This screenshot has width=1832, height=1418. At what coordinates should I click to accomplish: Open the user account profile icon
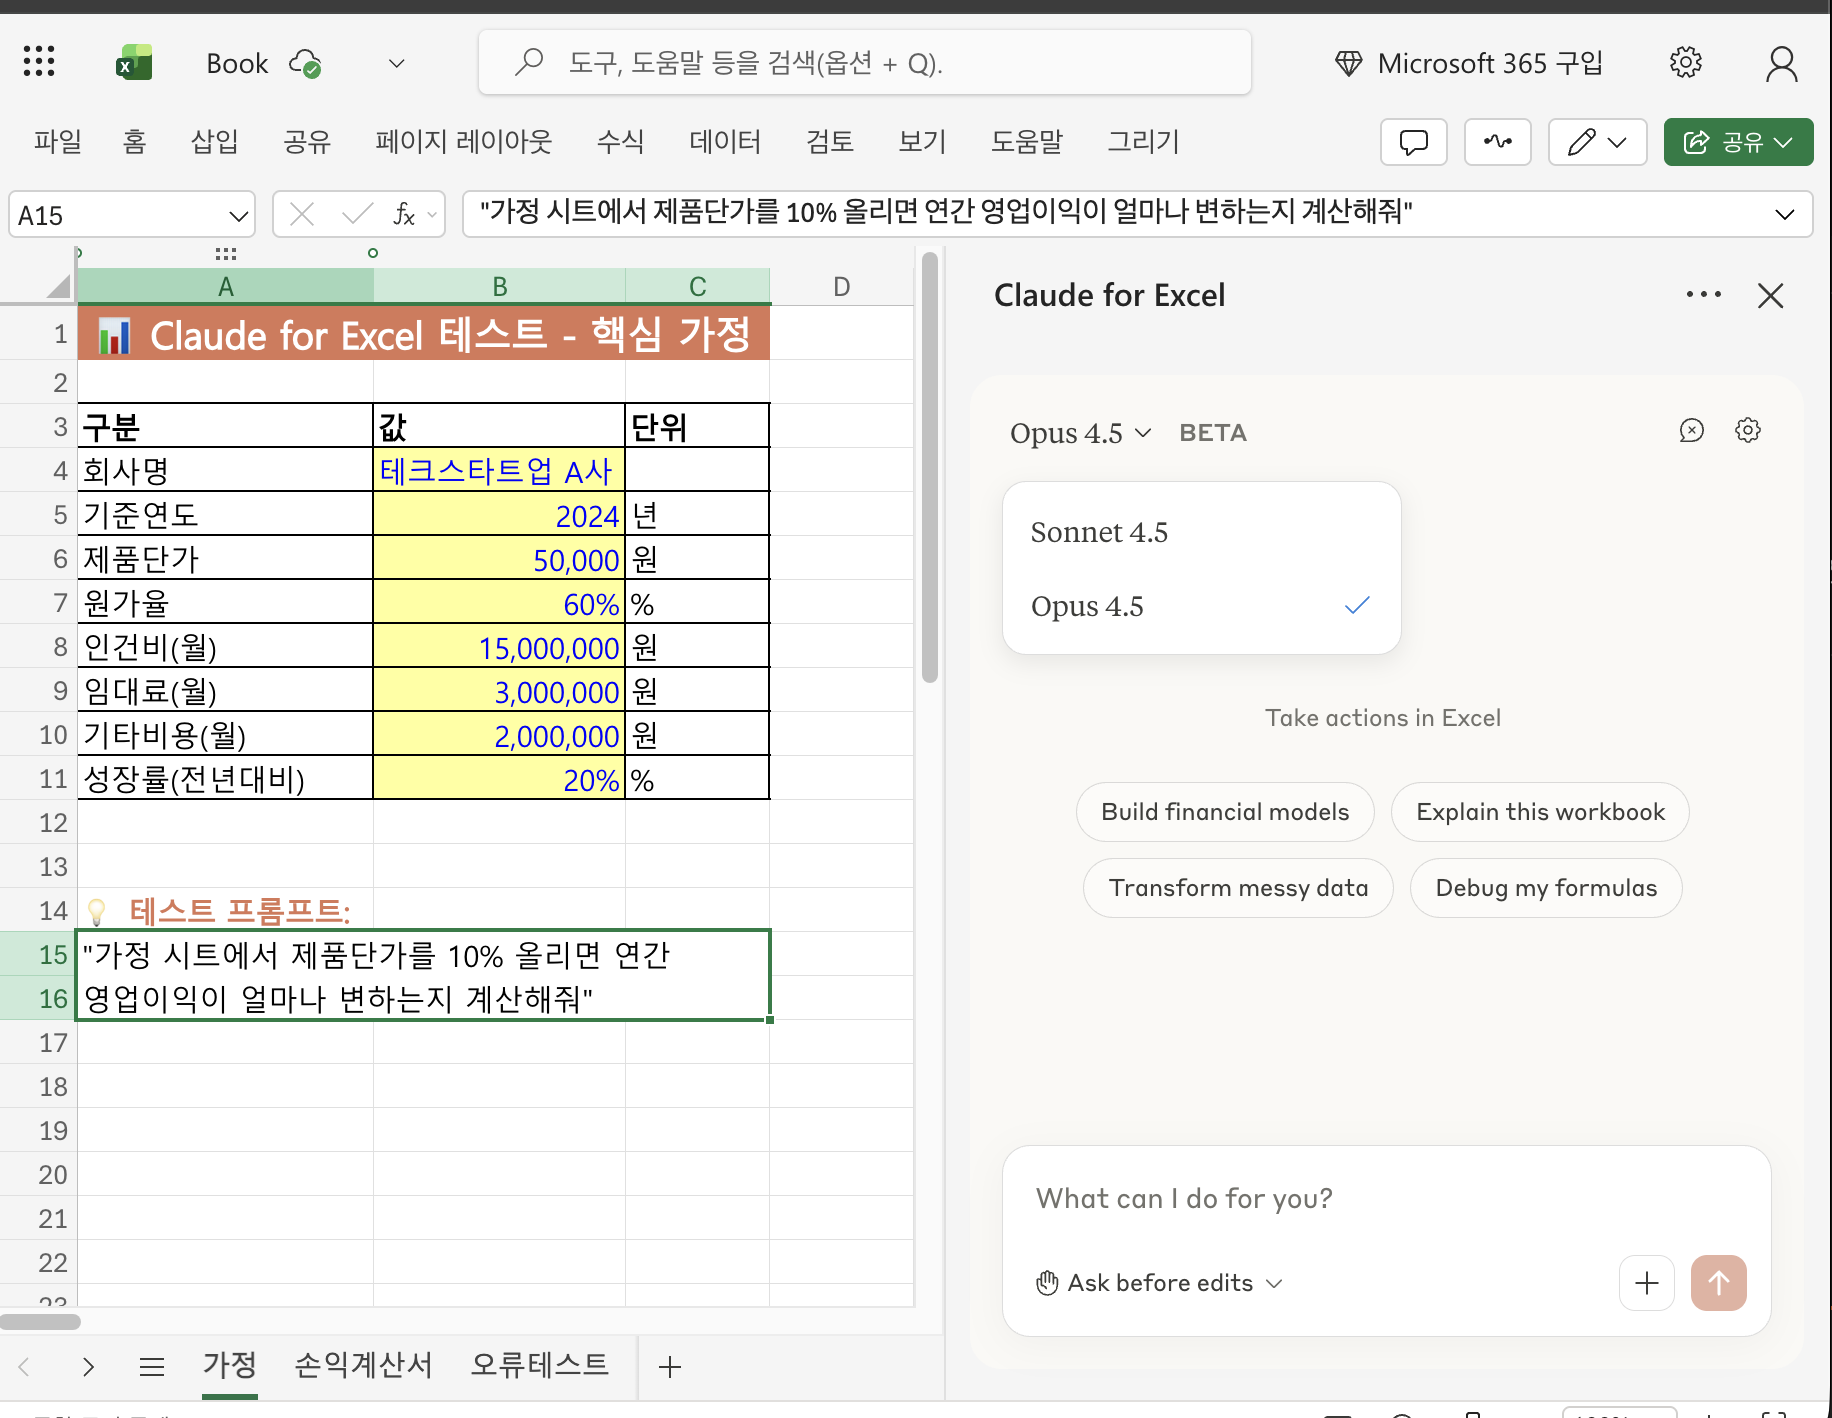(x=1781, y=63)
